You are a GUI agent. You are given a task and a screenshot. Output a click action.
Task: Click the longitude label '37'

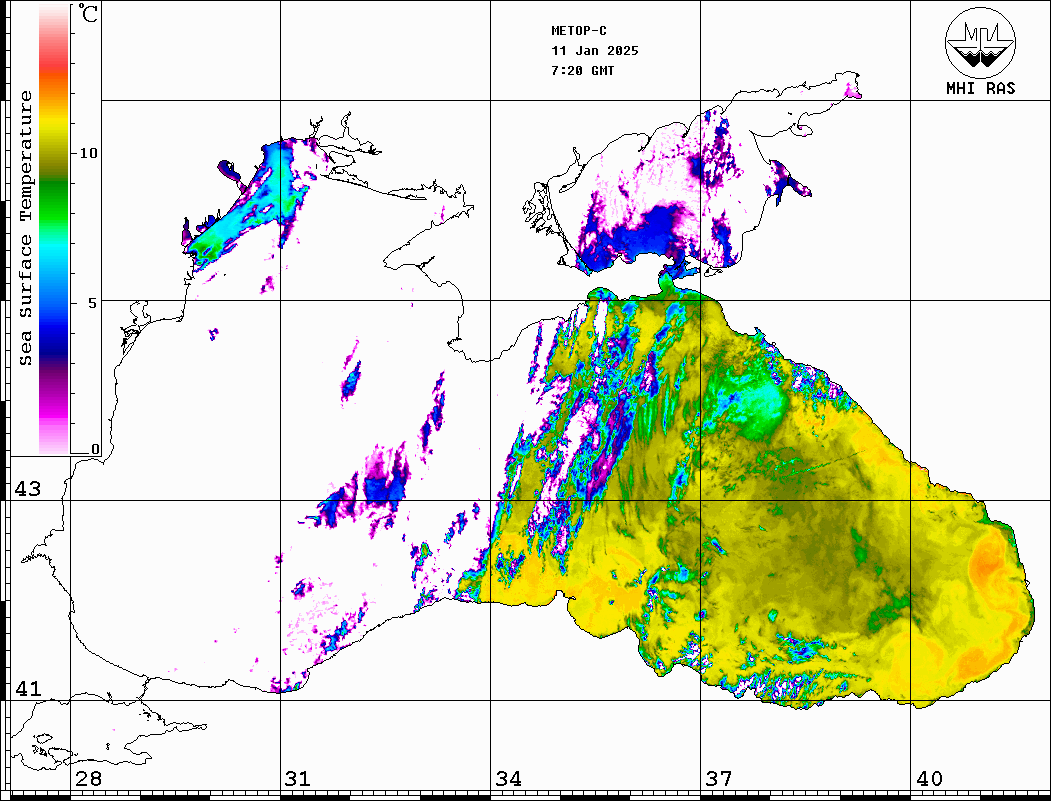(x=719, y=779)
